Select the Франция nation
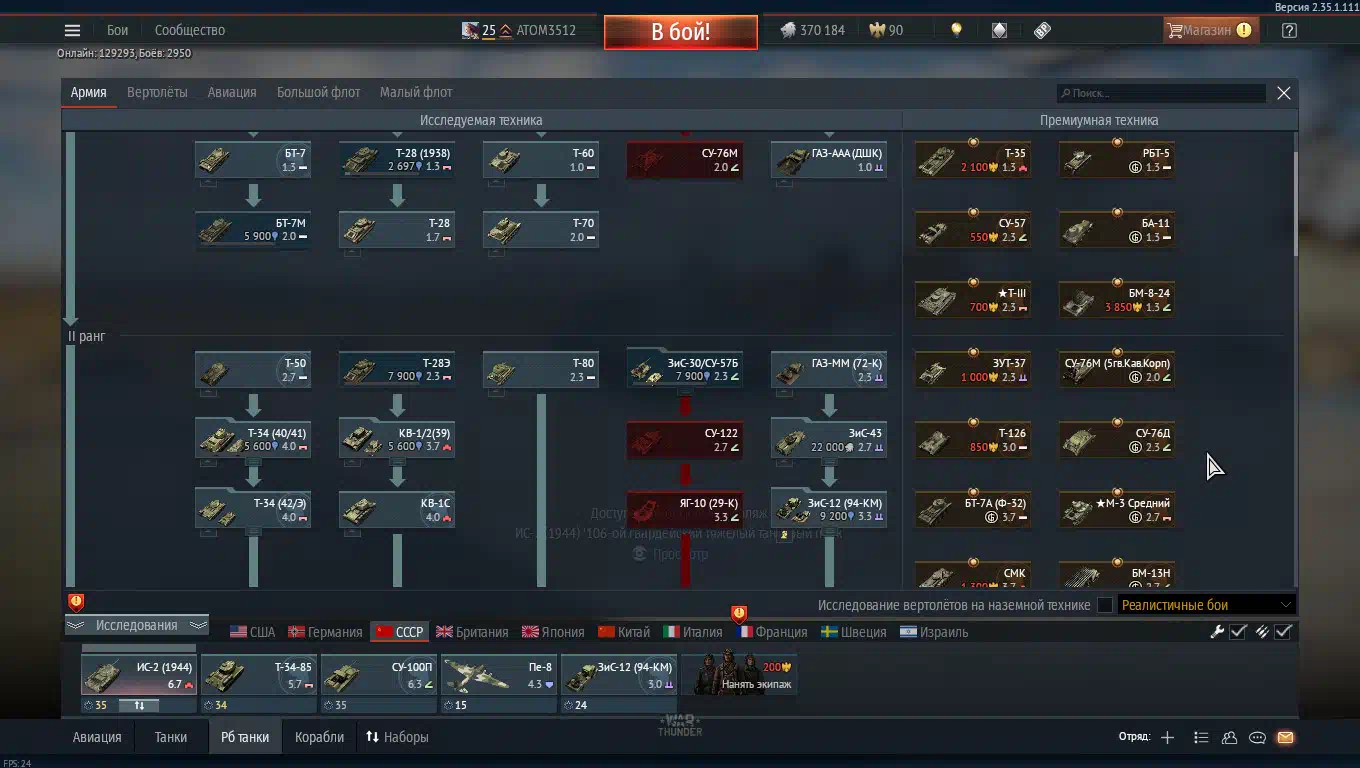The height and width of the screenshot is (768, 1360). coord(772,632)
